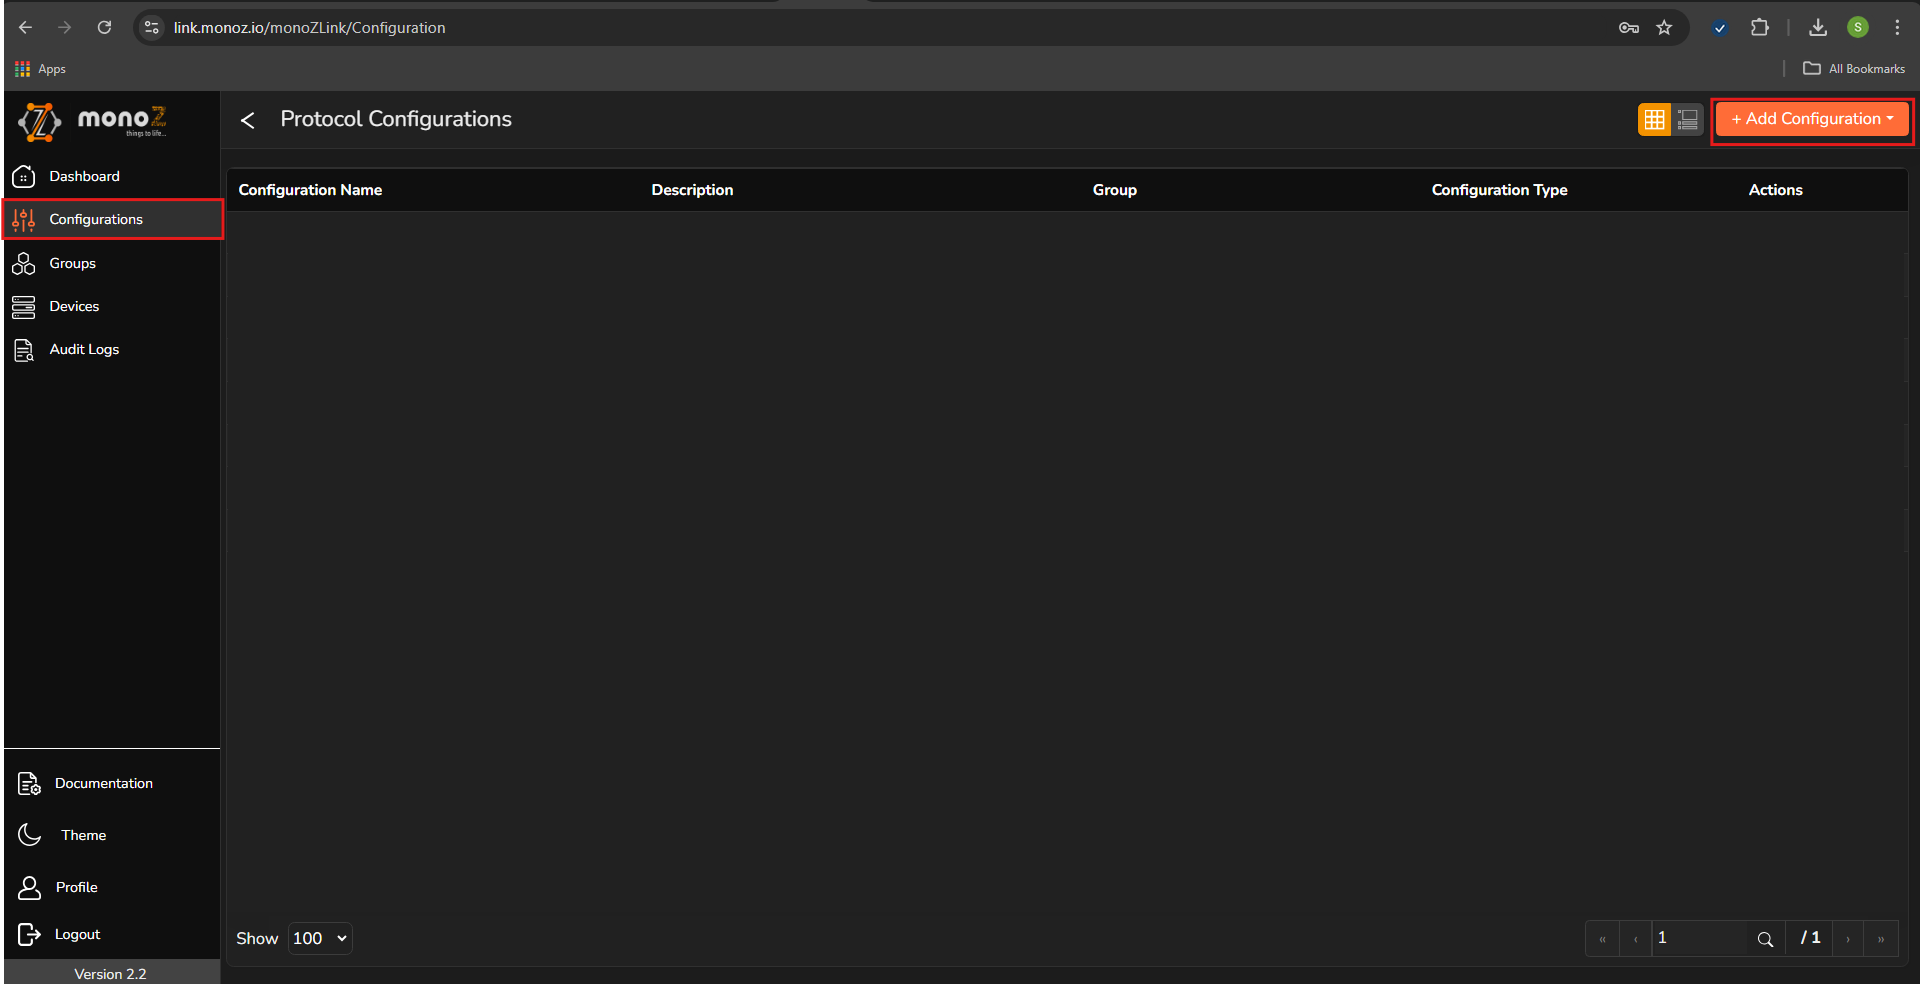Open the Show 100 rows dropdown
Image resolution: width=1920 pixels, height=984 pixels.
(x=320, y=939)
